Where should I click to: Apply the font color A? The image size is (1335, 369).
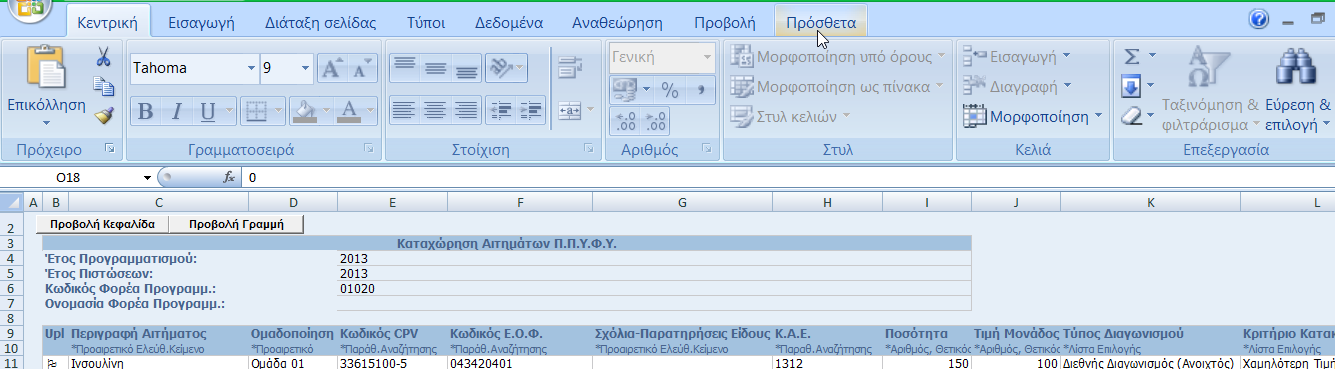coord(349,111)
